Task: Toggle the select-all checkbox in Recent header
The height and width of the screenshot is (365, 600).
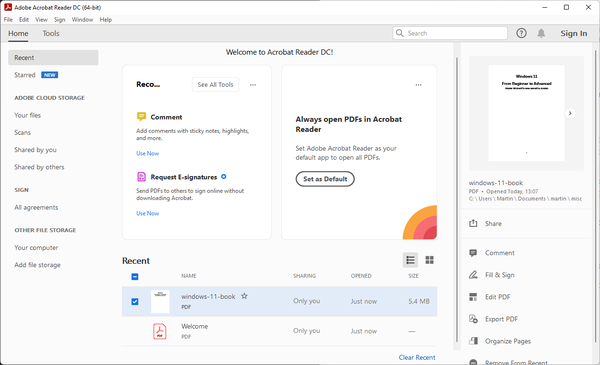Action: pos(135,276)
